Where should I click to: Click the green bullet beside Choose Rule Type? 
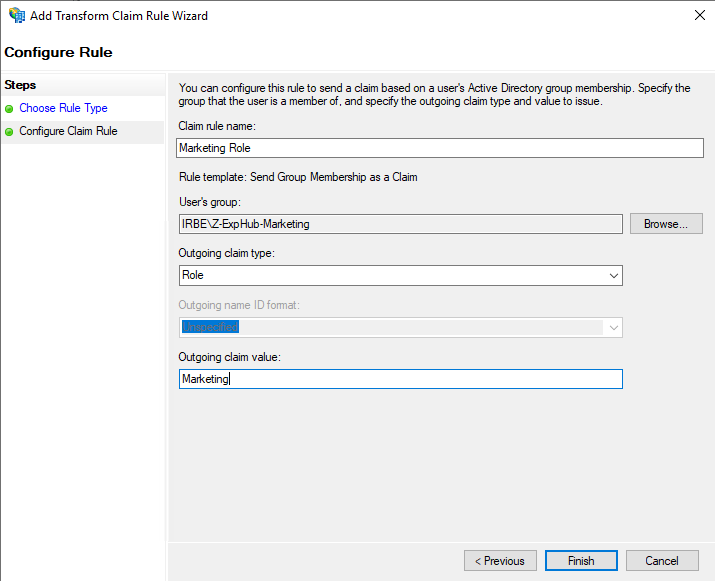[9, 109]
